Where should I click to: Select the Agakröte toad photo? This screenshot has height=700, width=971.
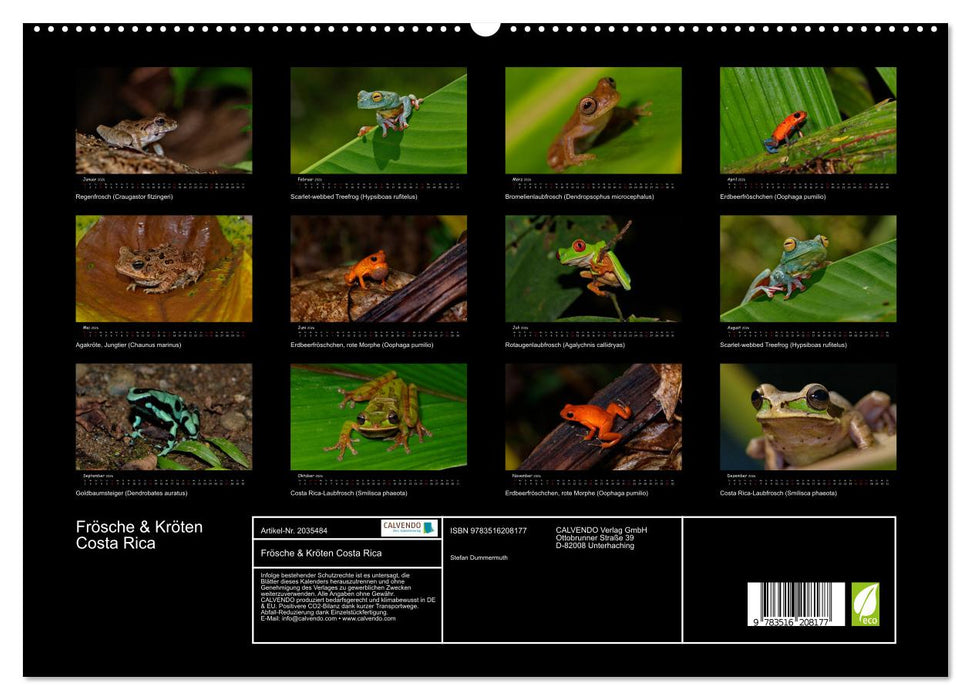point(164,269)
